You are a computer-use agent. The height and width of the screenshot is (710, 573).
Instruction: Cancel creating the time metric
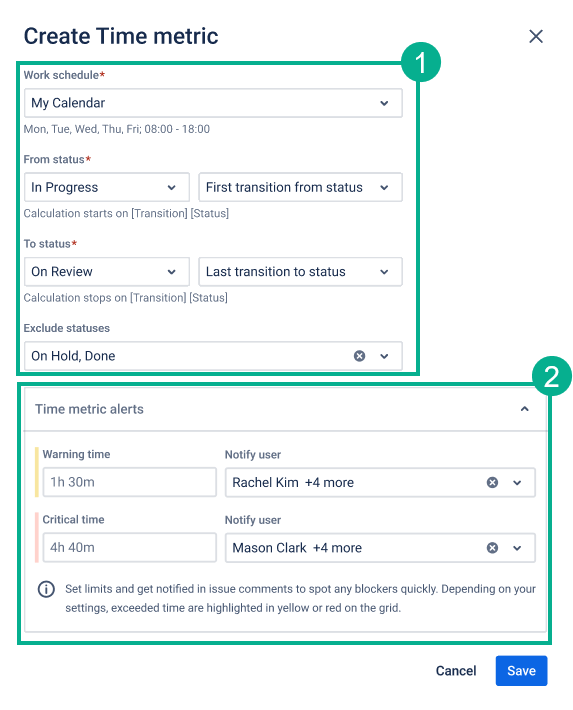coord(456,671)
